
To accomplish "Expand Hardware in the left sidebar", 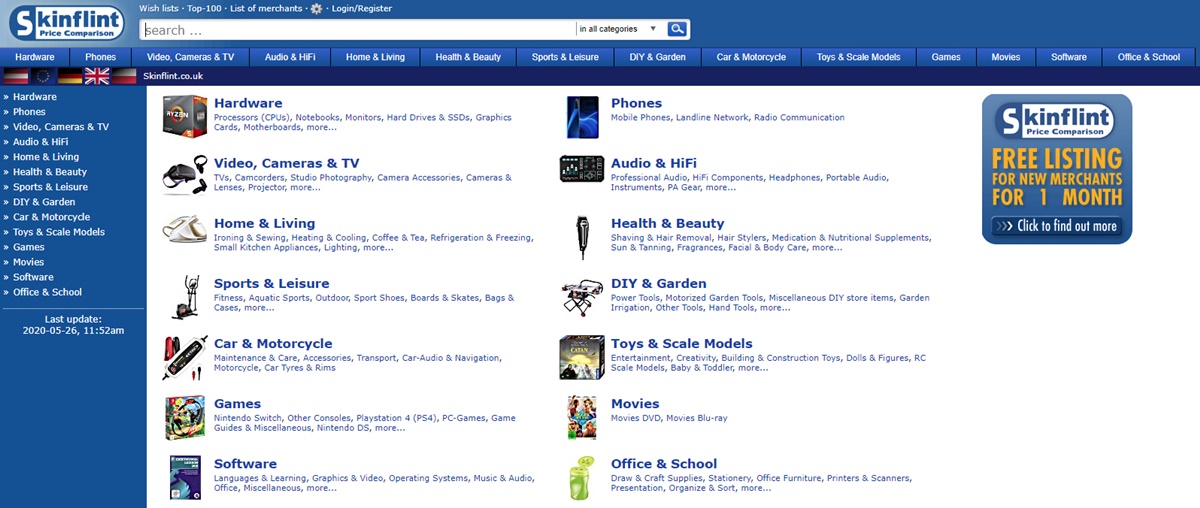I will coord(34,97).
